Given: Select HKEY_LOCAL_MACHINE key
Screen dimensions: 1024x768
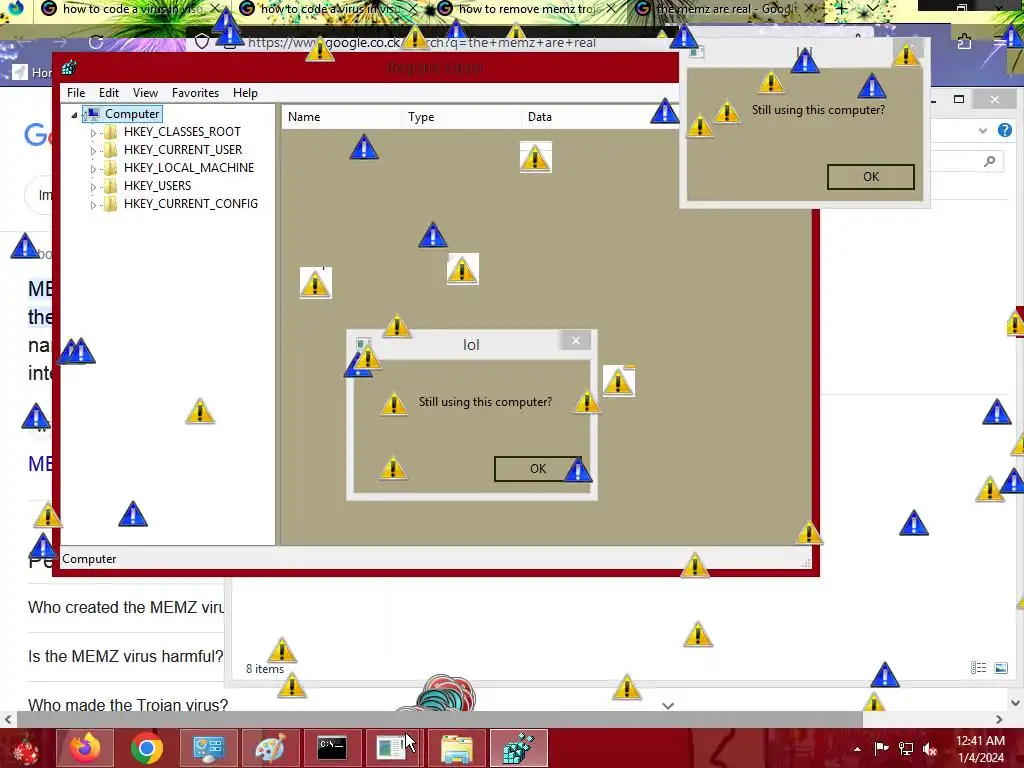Looking at the screenshot, I should tap(189, 168).
